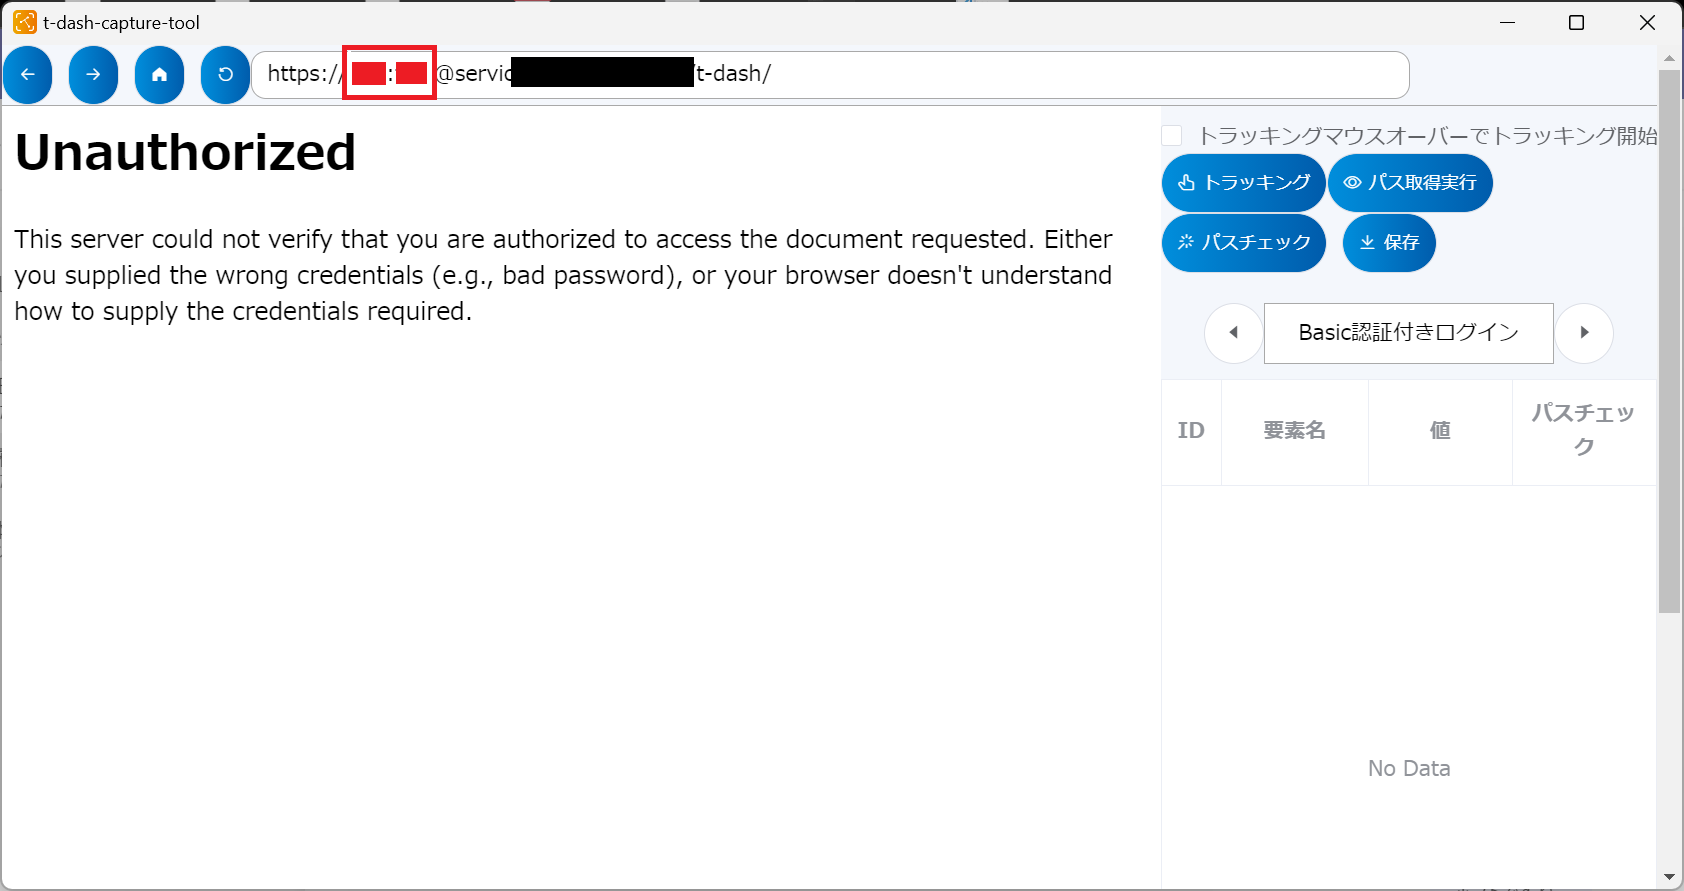Click the vertical scrollbar thumb
Image resolution: width=1684 pixels, height=891 pixels.
[1669, 340]
